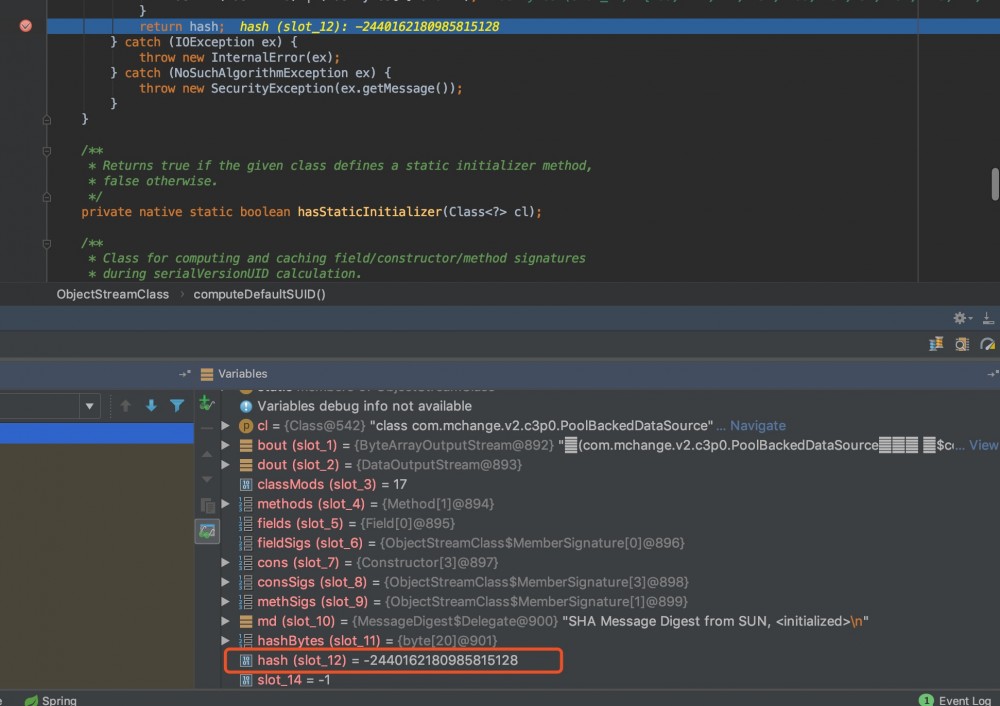This screenshot has height=706, width=1000.
Task: Open the evaluate expression icon
Action: (x=962, y=344)
